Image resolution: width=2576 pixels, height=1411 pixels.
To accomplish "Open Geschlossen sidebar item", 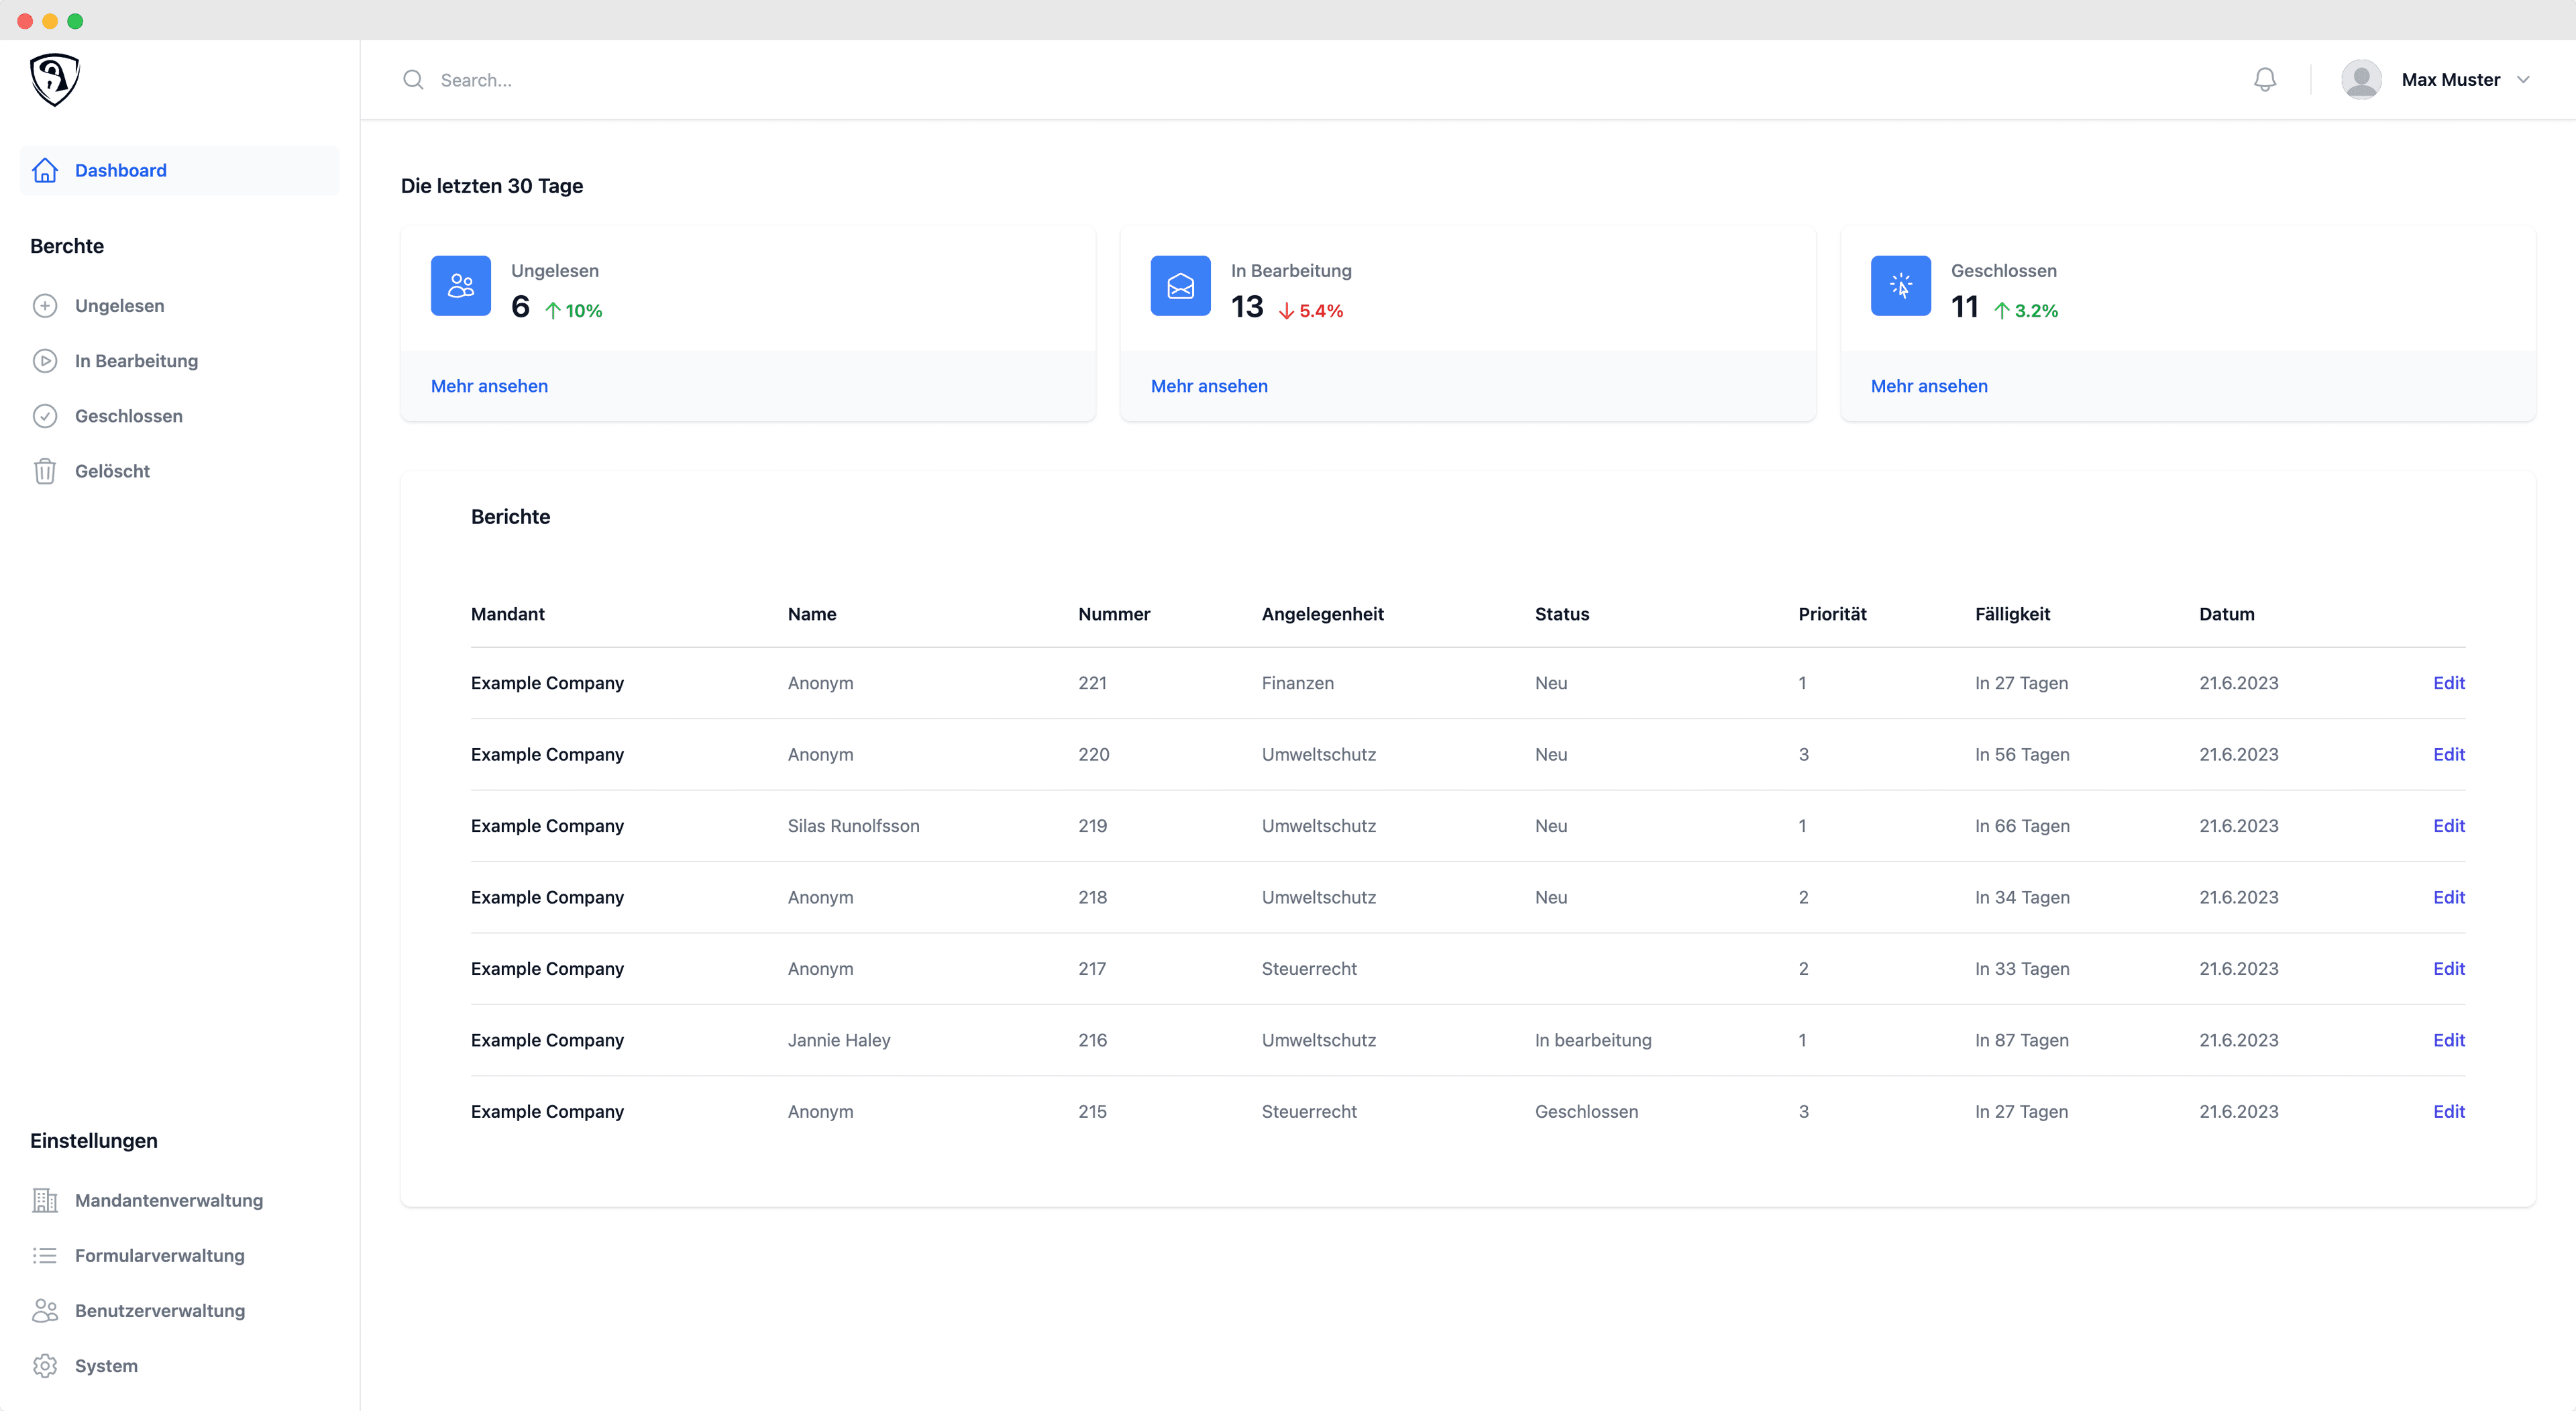I will (x=180, y=416).
